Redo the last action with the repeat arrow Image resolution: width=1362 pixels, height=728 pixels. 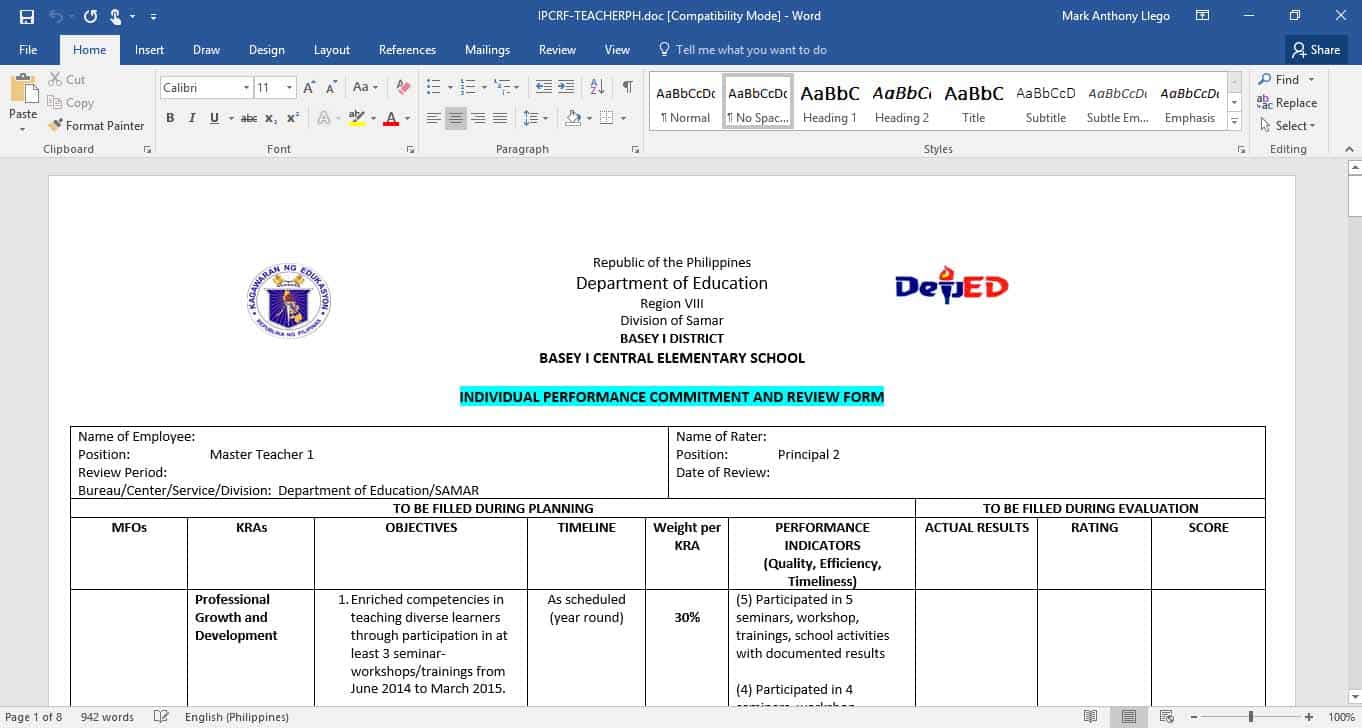91,16
